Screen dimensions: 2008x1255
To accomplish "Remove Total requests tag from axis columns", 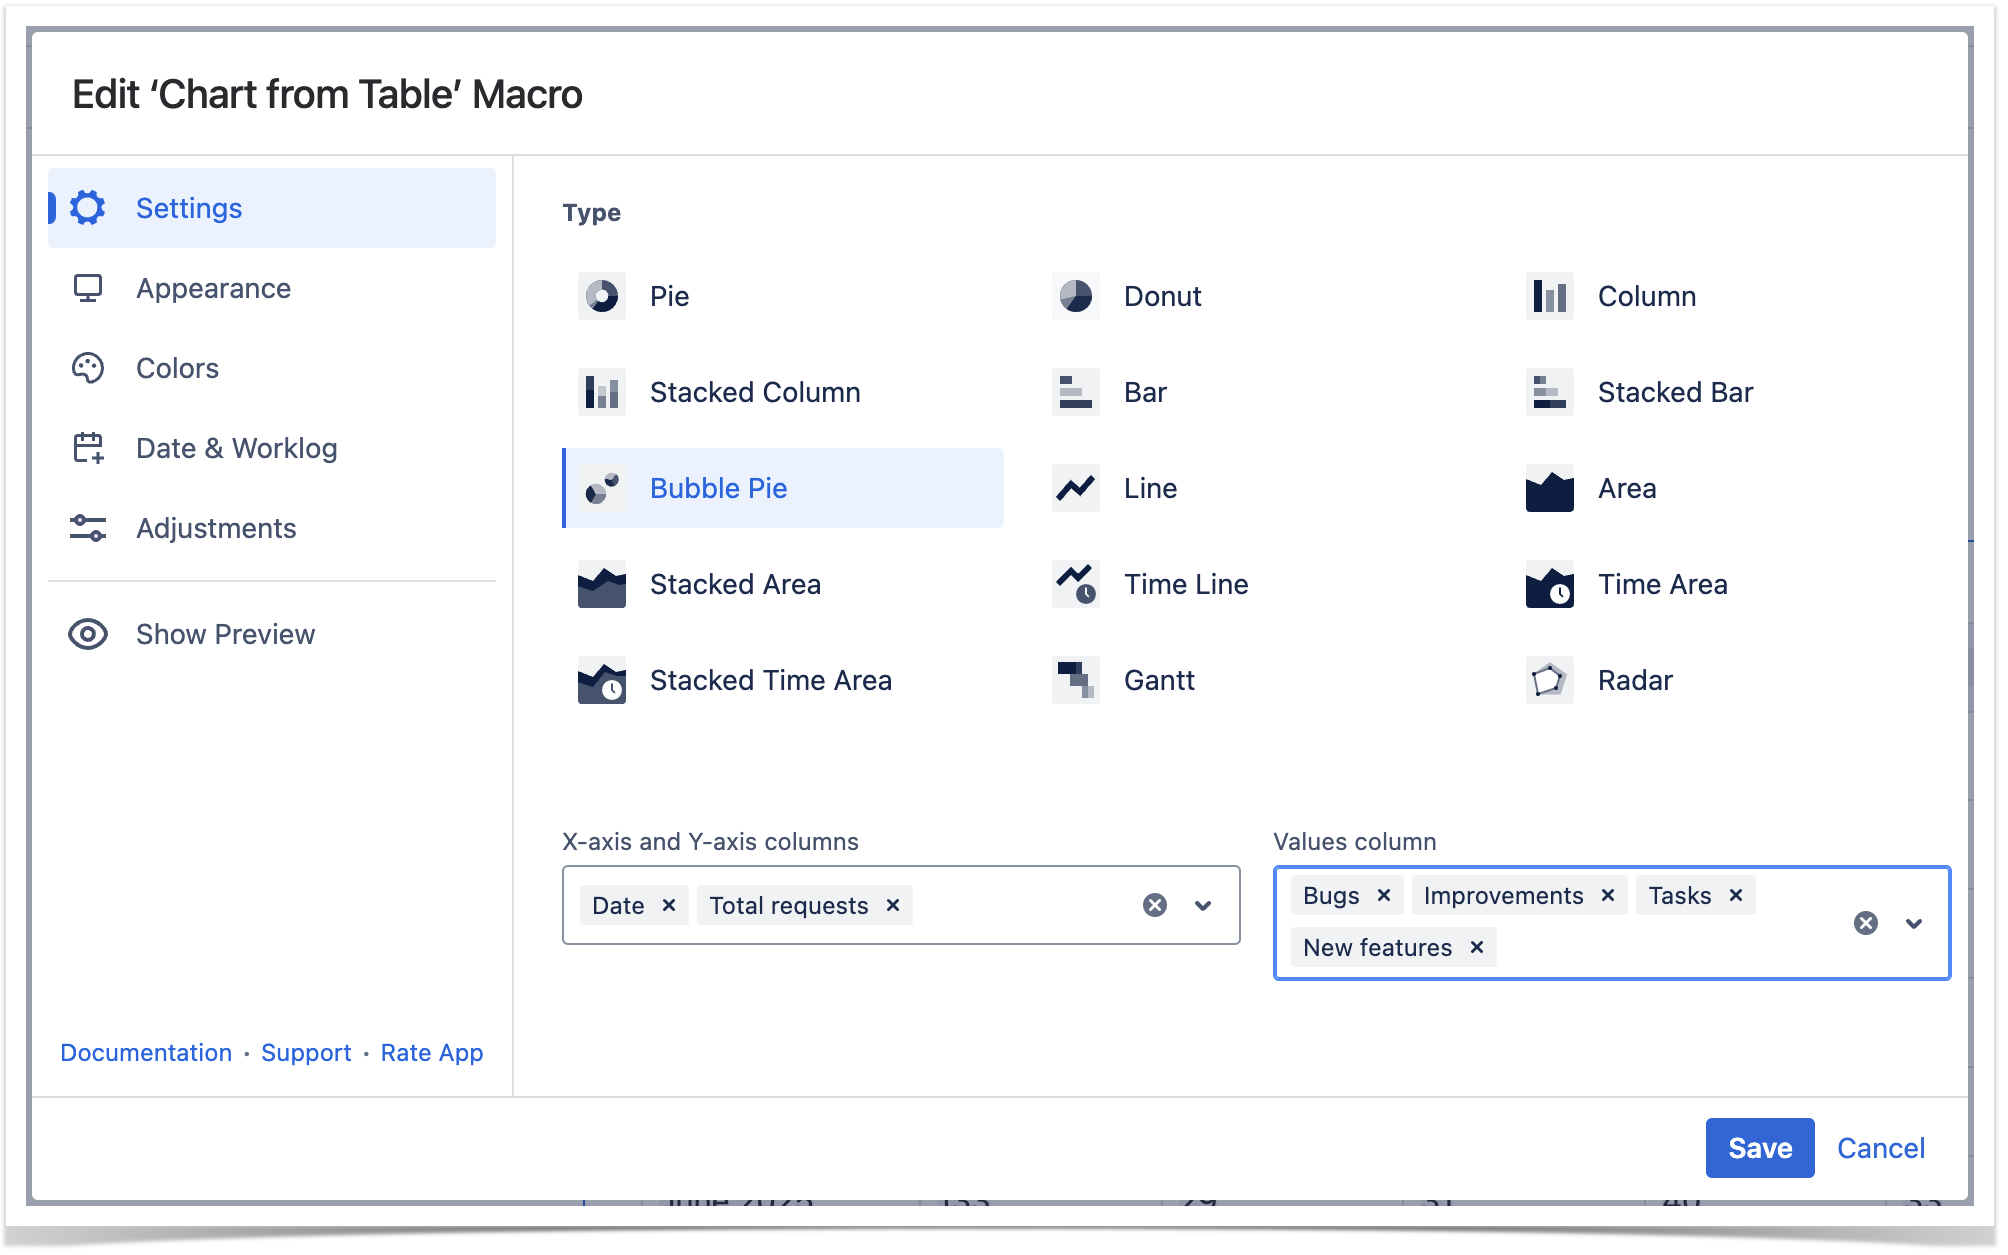I will pos(893,905).
